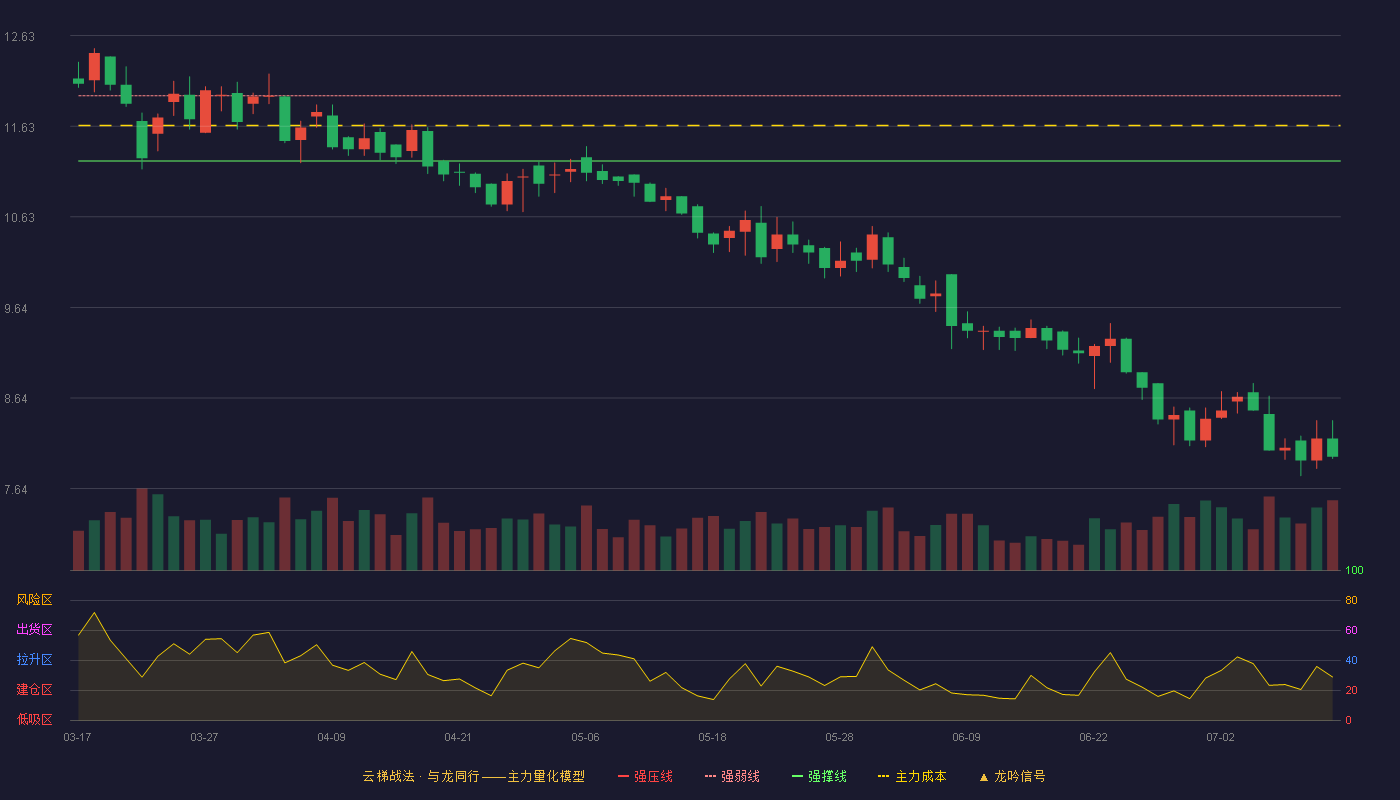This screenshot has width=1400, height=800.
Task: Click the 05-06 date label
Action: [585, 737]
